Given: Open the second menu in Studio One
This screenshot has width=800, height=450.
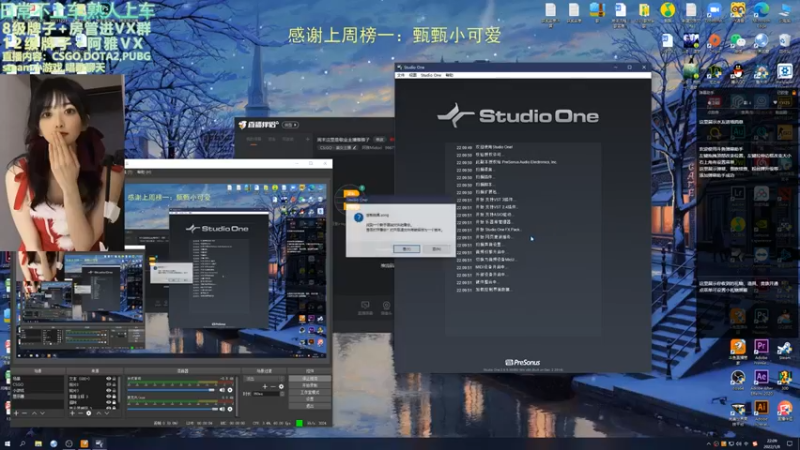Looking at the screenshot, I should coord(413,75).
